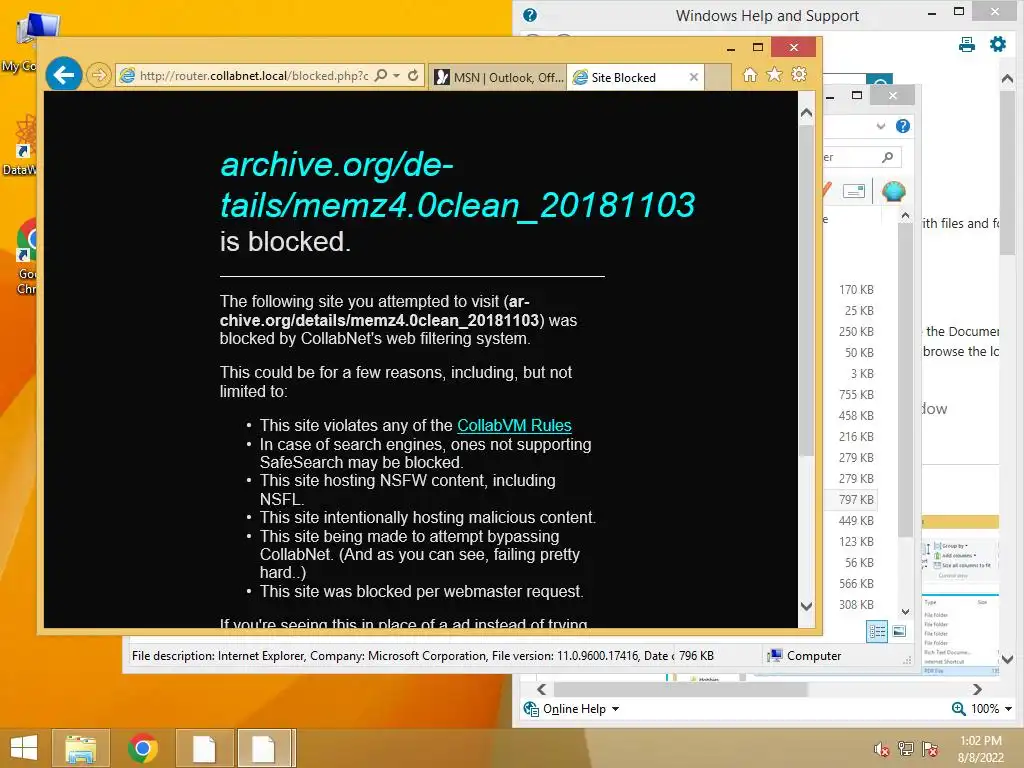Click the search magnifier in IE address bar
Screen dimensions: 1024x768
tap(381, 76)
